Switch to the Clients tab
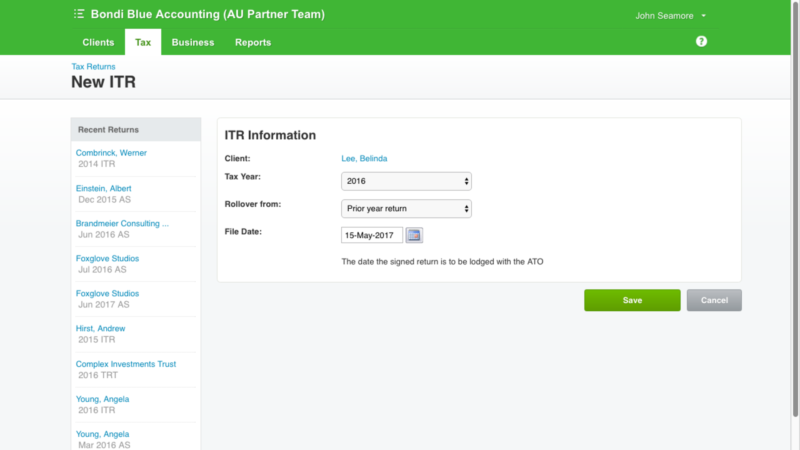800x450 pixels. click(x=97, y=43)
